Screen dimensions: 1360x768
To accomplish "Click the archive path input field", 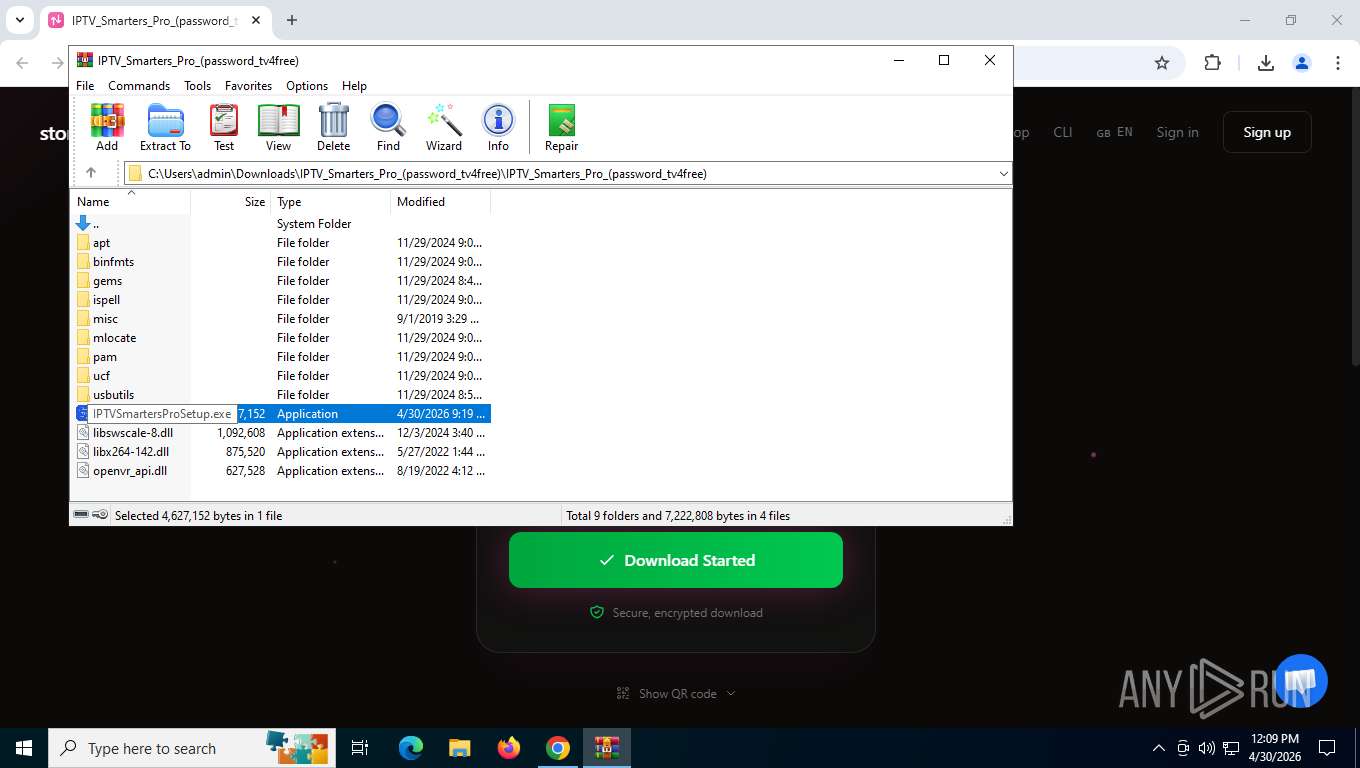I will point(568,174).
